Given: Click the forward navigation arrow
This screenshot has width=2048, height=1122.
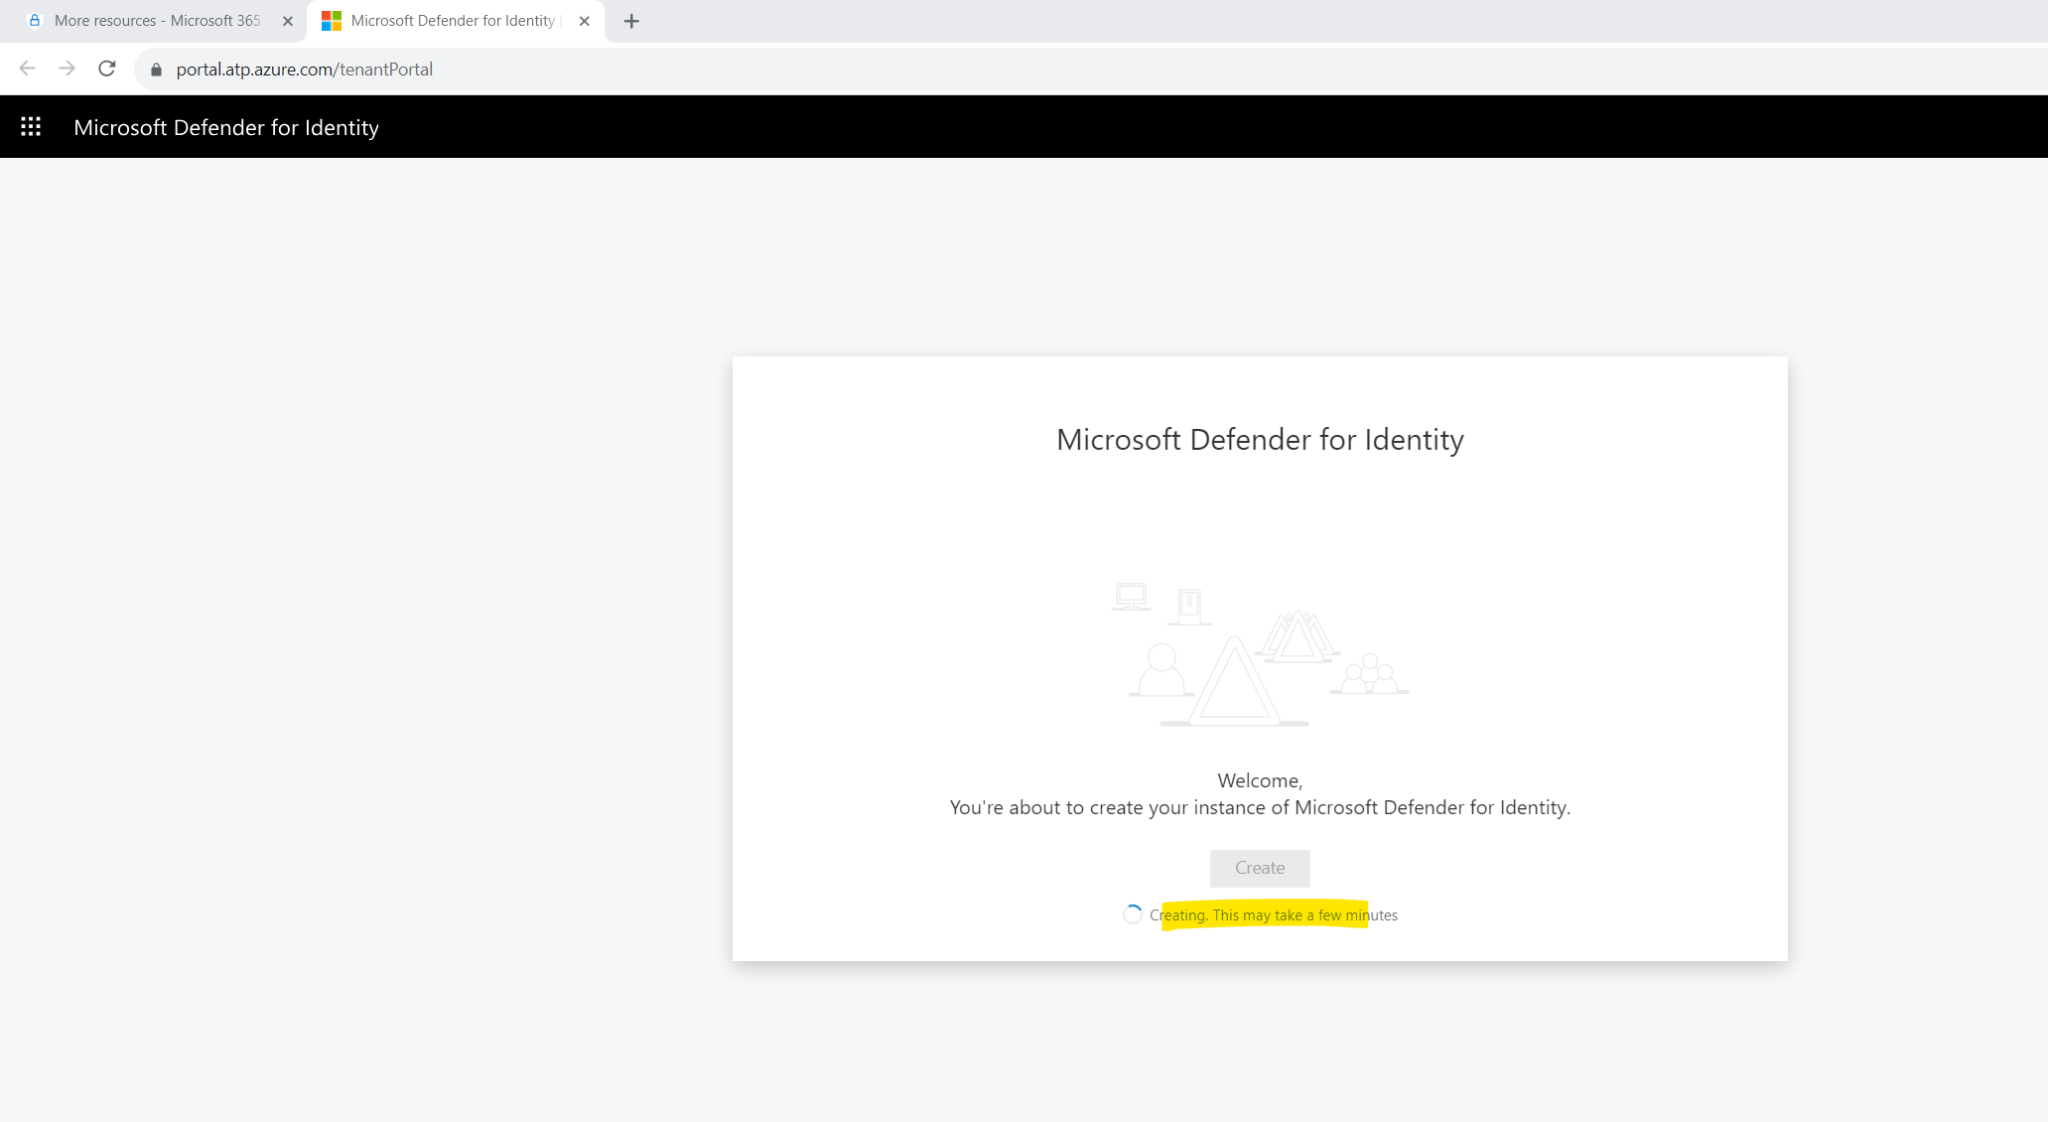Looking at the screenshot, I should tap(66, 68).
